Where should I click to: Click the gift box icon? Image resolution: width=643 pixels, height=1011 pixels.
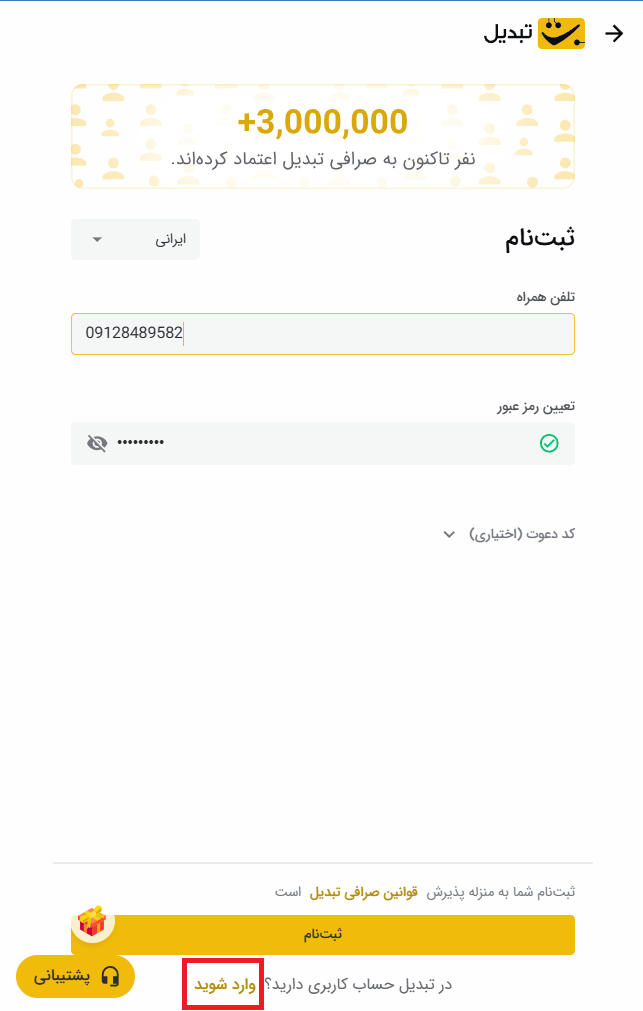point(92,921)
